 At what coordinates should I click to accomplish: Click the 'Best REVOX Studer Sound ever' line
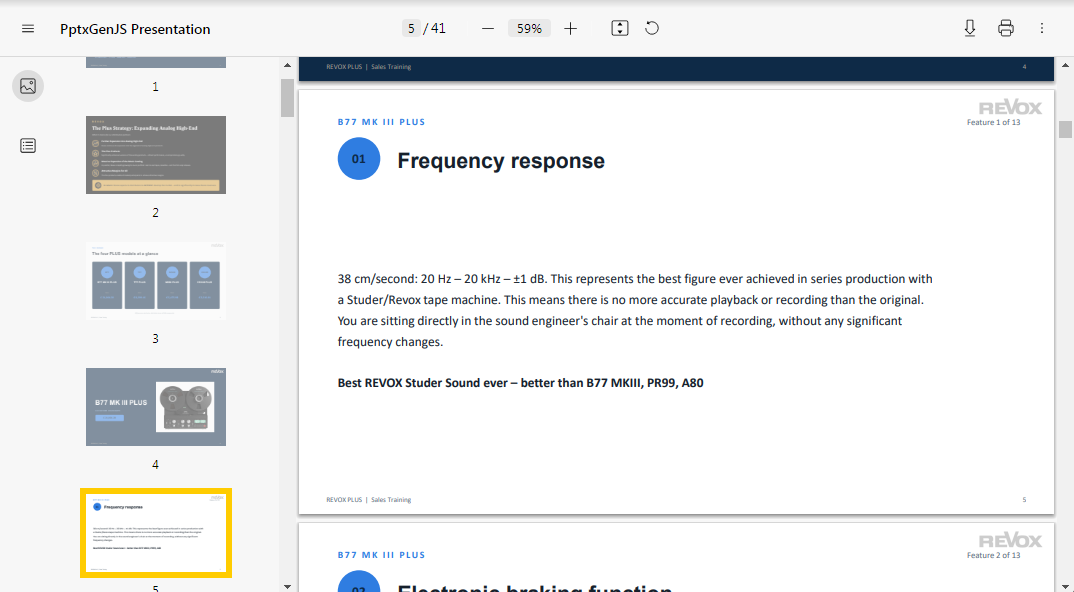point(521,383)
